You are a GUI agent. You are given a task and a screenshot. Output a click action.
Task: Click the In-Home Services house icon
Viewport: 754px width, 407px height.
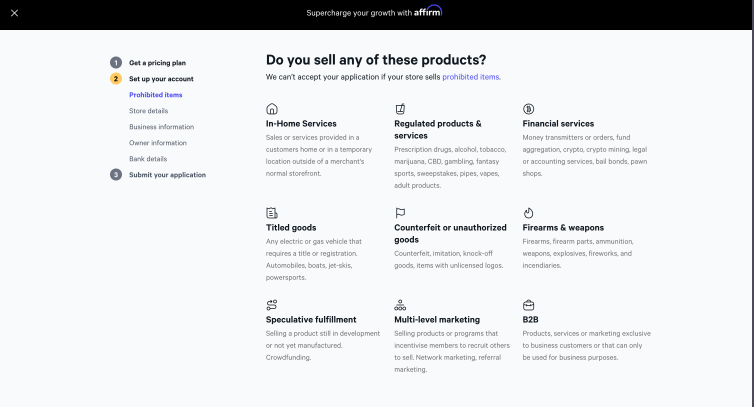click(272, 109)
